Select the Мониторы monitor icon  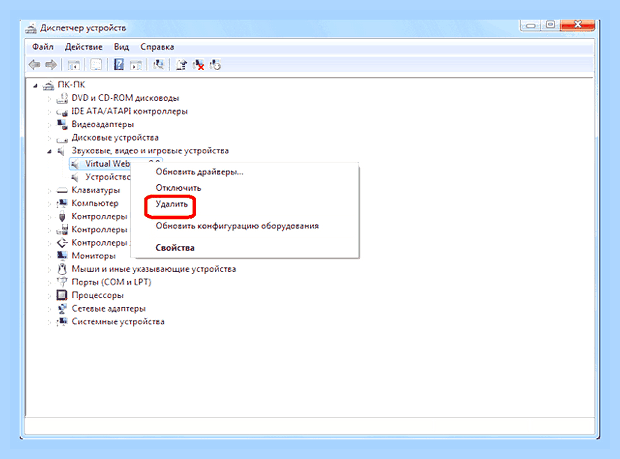[62, 256]
